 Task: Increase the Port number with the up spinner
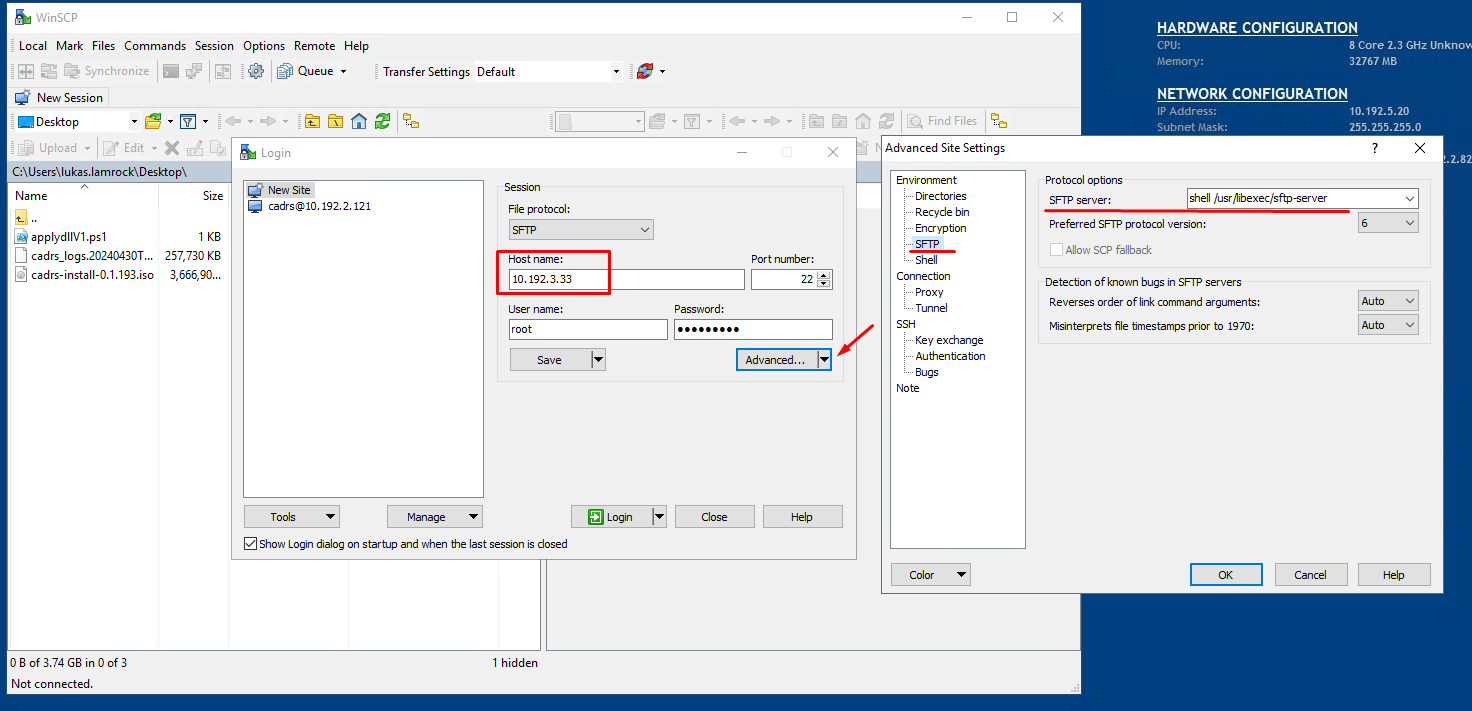coord(824,275)
